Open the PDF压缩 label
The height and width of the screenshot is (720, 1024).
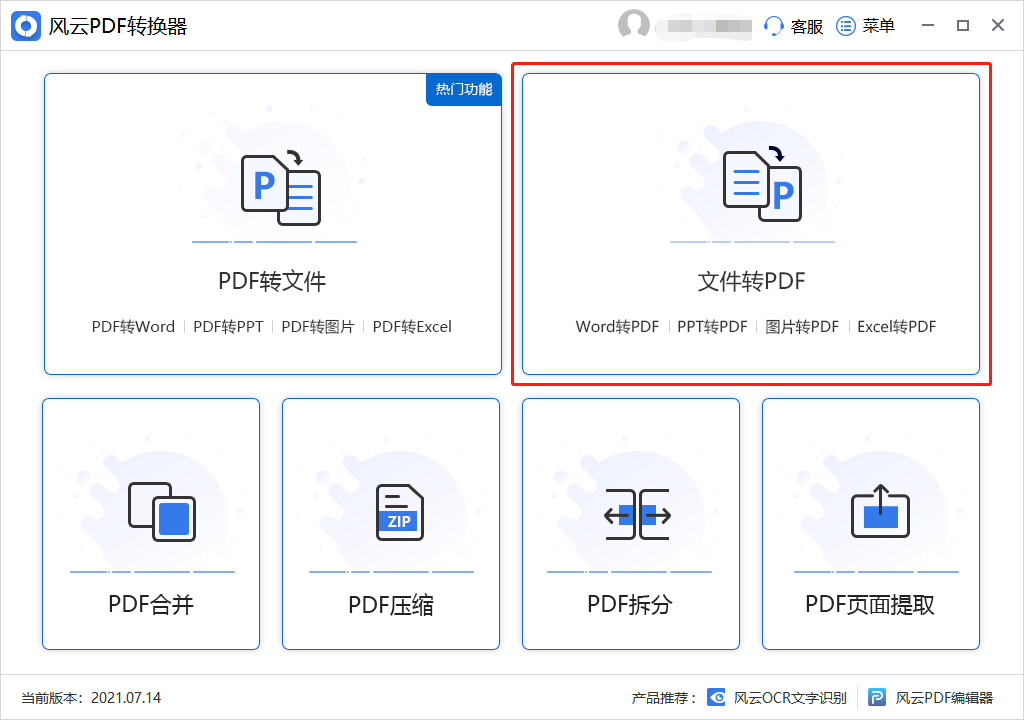[x=391, y=605]
